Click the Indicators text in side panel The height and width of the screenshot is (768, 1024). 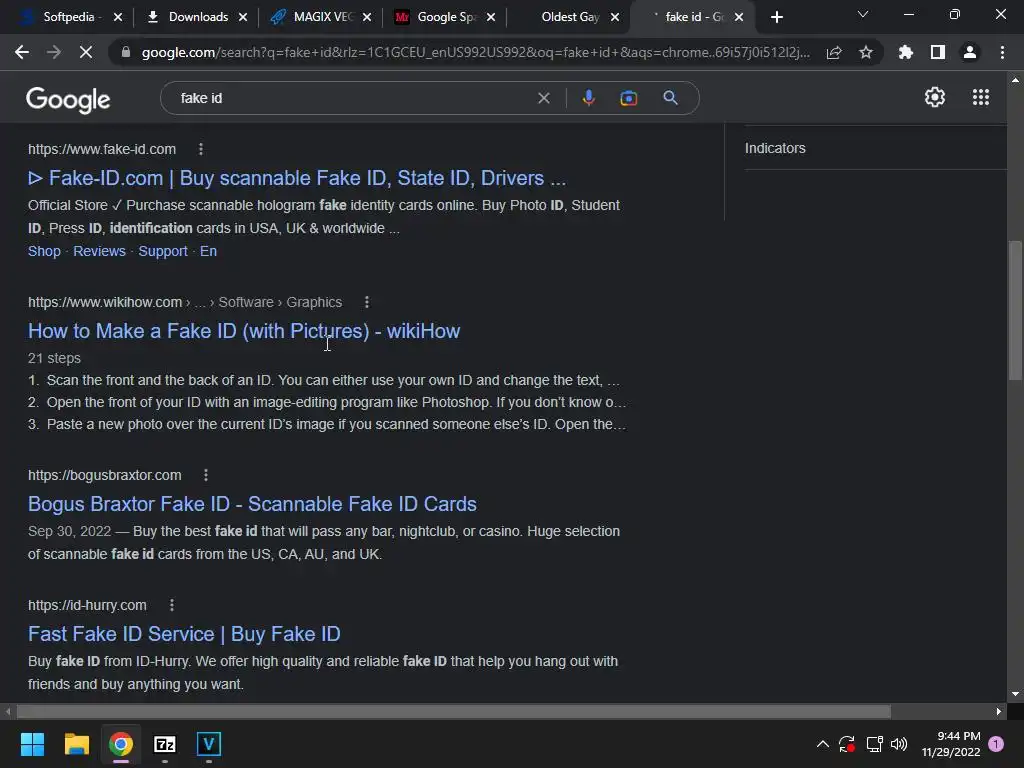pyautogui.click(x=775, y=148)
